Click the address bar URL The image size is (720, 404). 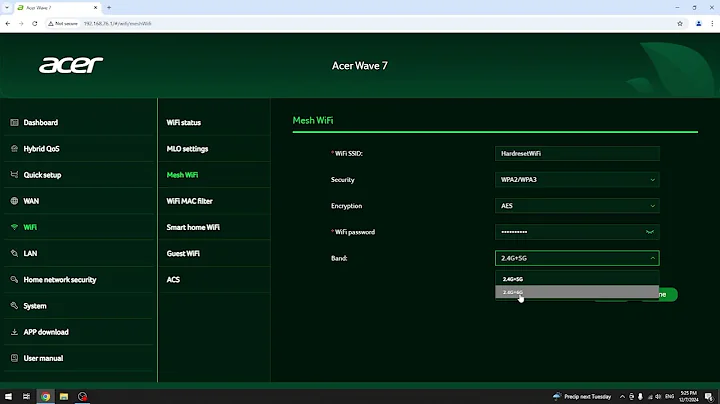(x=118, y=23)
